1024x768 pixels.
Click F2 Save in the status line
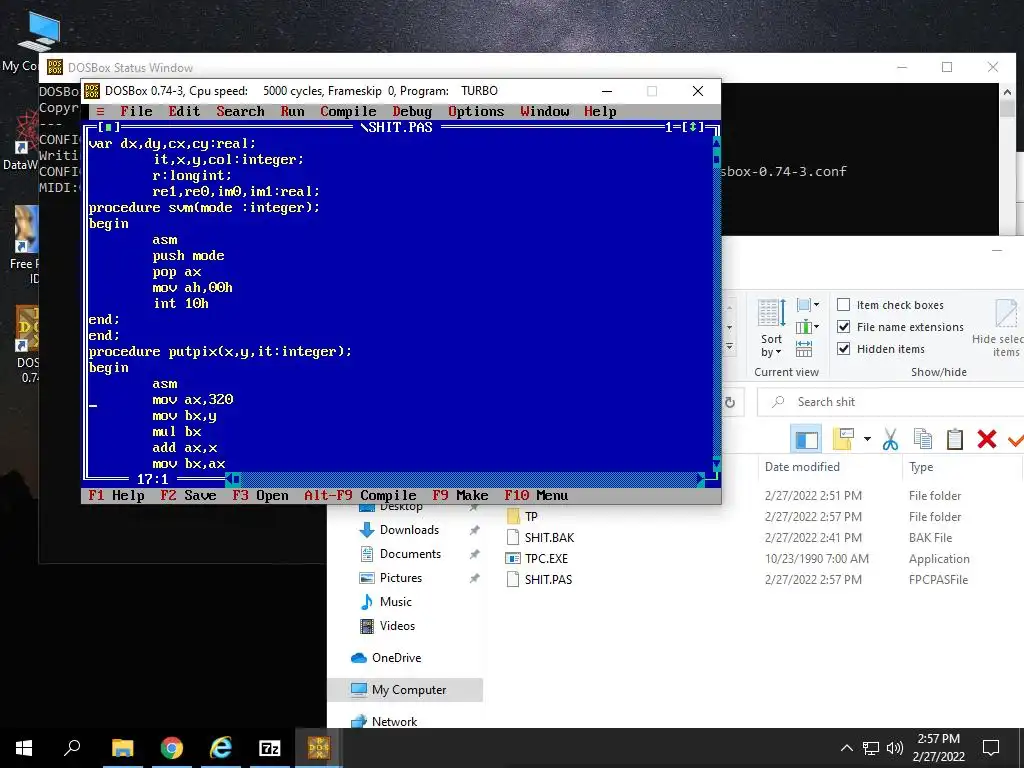coord(188,496)
